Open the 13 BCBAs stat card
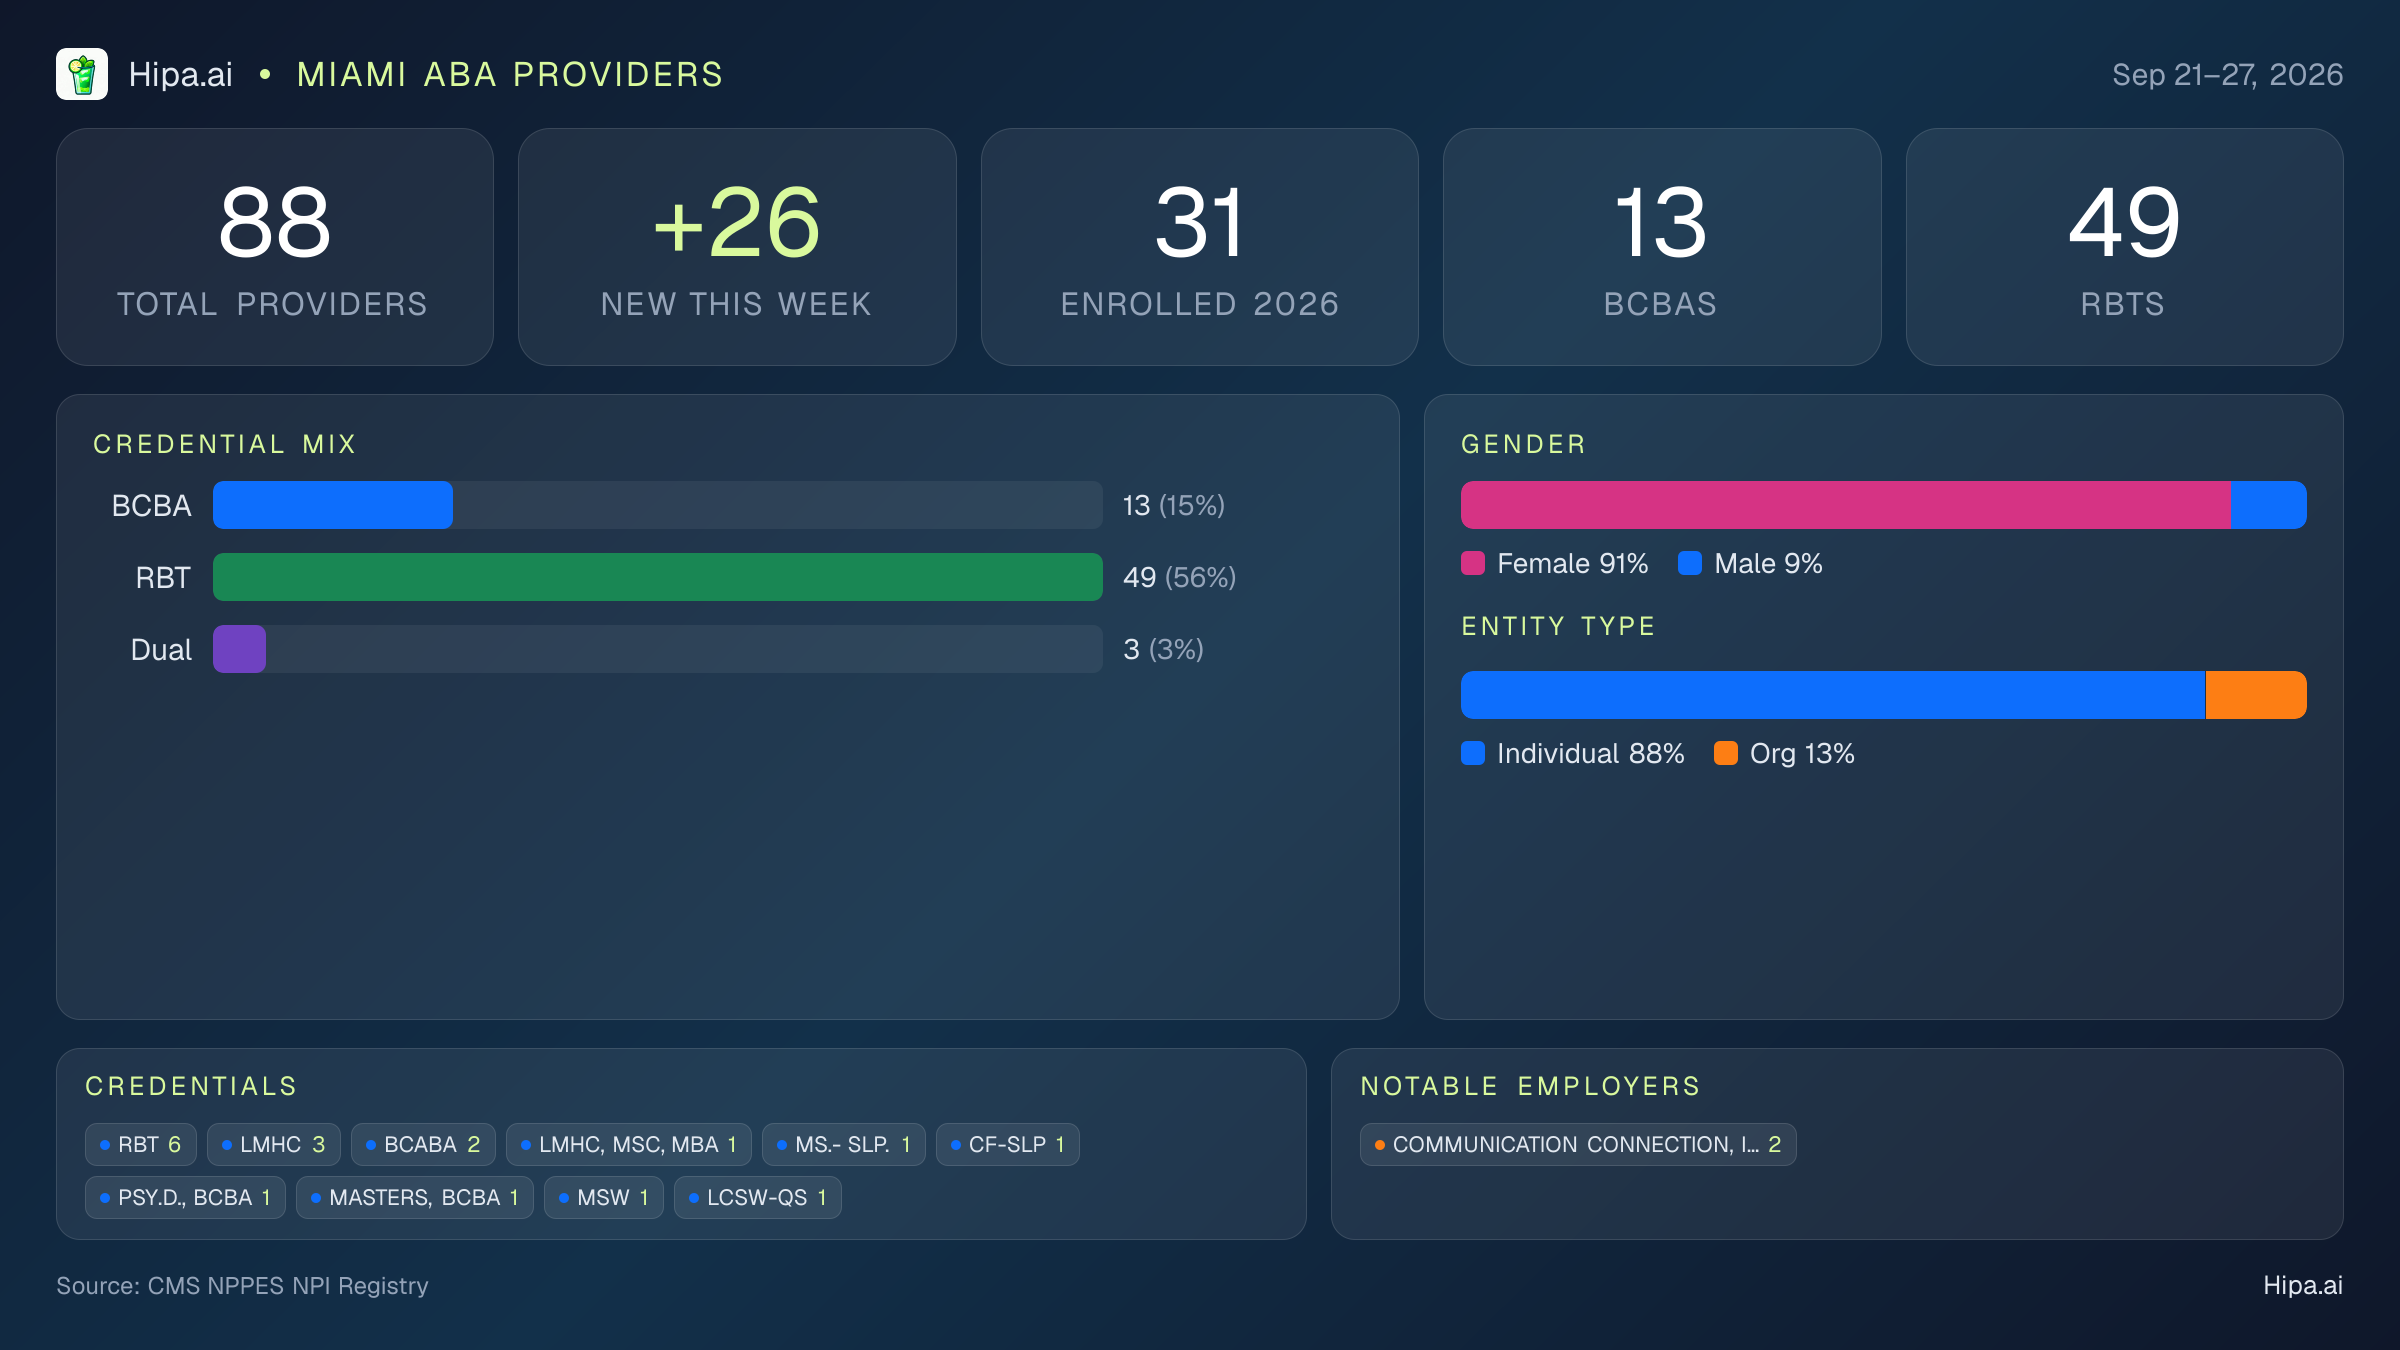 (x=1662, y=247)
